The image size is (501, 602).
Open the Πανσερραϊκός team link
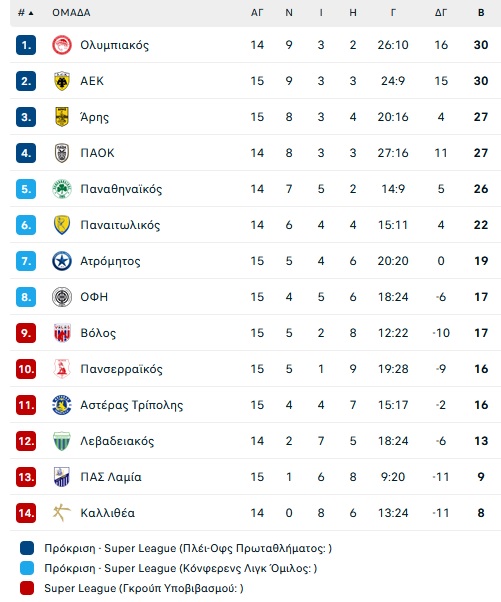tap(121, 369)
